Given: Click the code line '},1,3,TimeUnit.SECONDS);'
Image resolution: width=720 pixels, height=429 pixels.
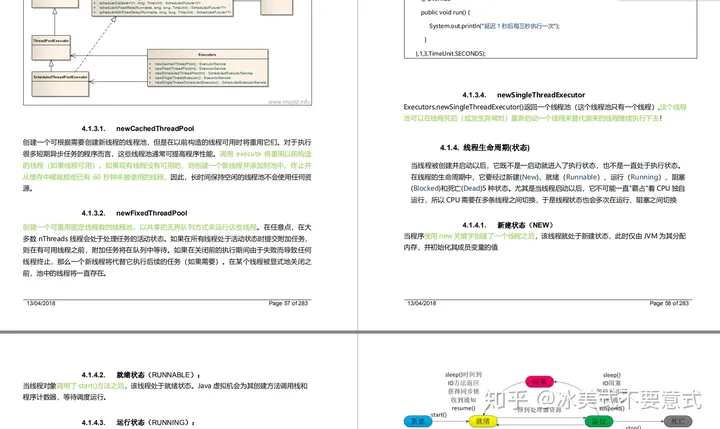Looking at the screenshot, I should pyautogui.click(x=450, y=54).
